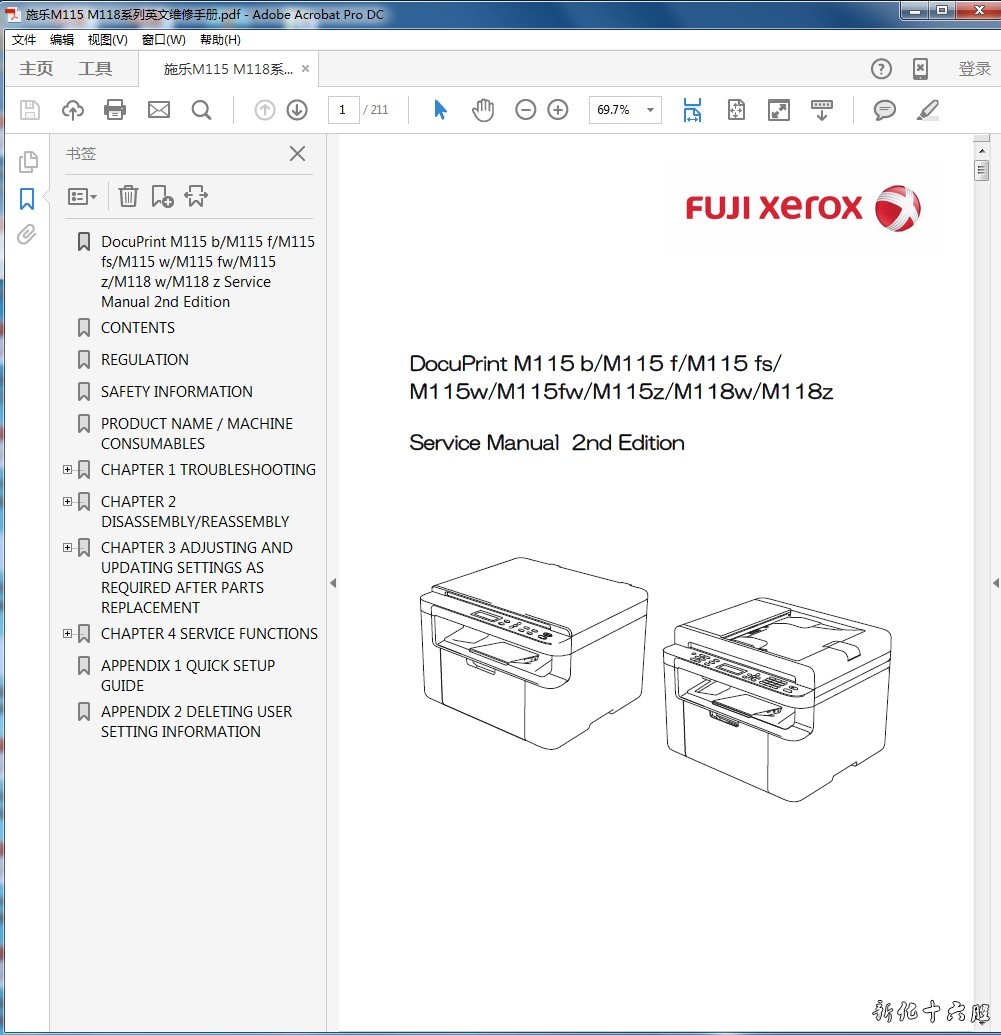Expand CHAPTER 4 SERVICE FUNCTIONS bookmark

[68, 634]
